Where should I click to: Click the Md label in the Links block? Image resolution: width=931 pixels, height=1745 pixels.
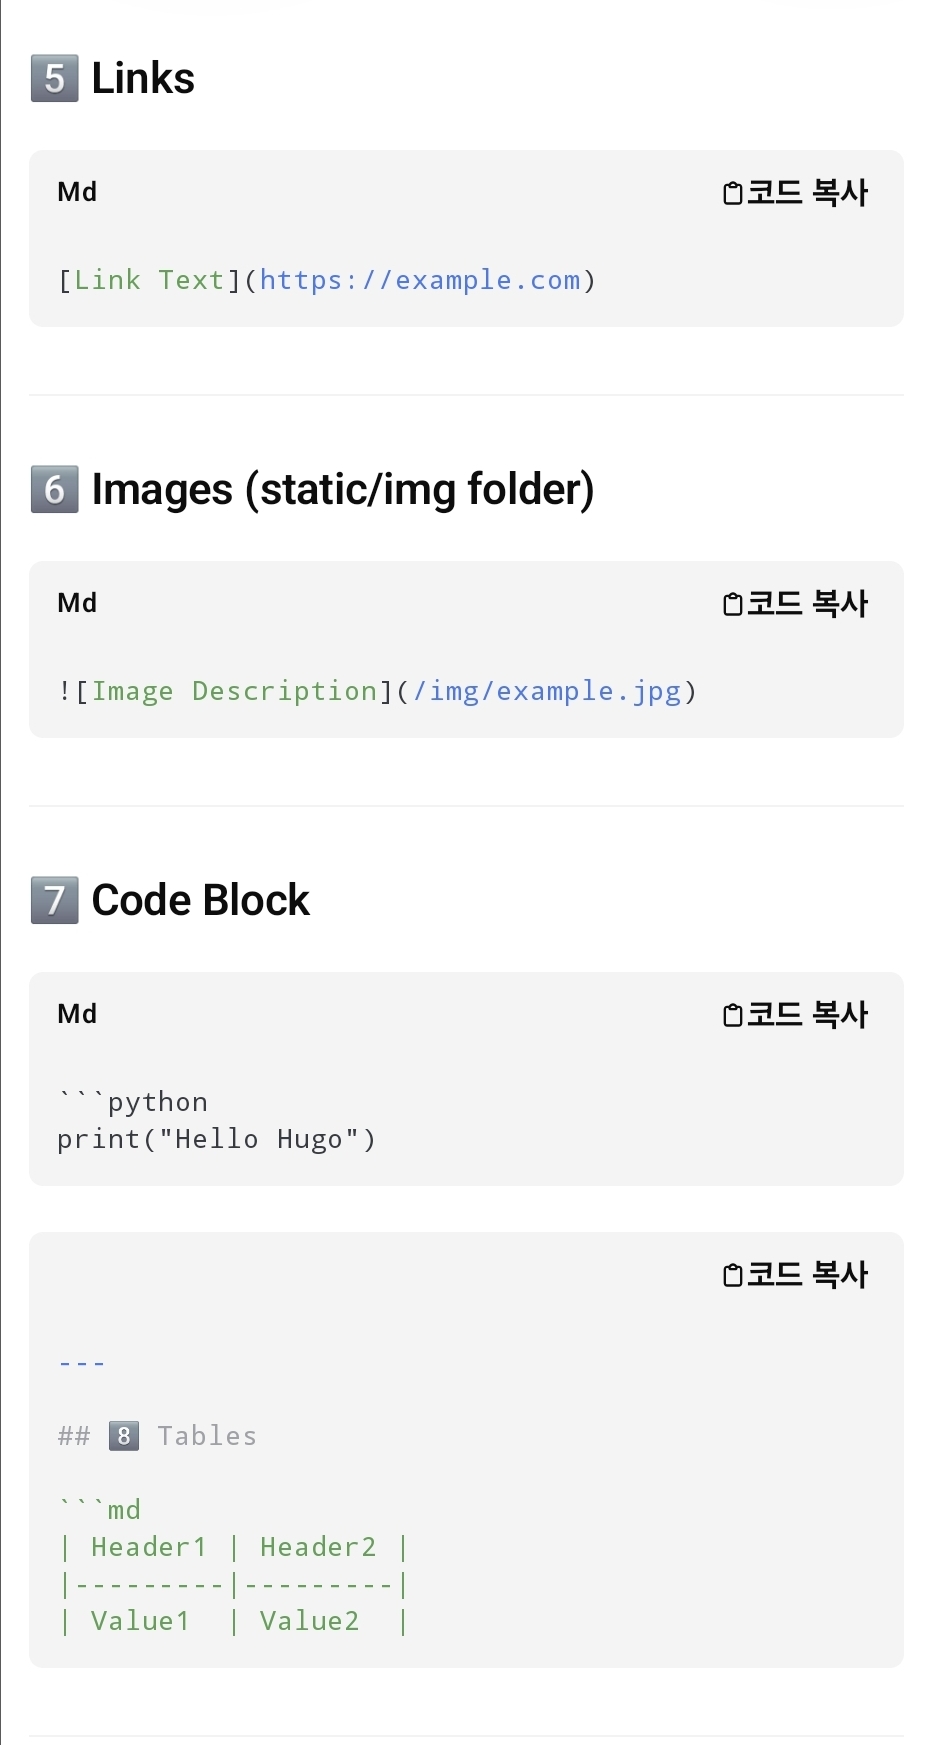pos(77,192)
